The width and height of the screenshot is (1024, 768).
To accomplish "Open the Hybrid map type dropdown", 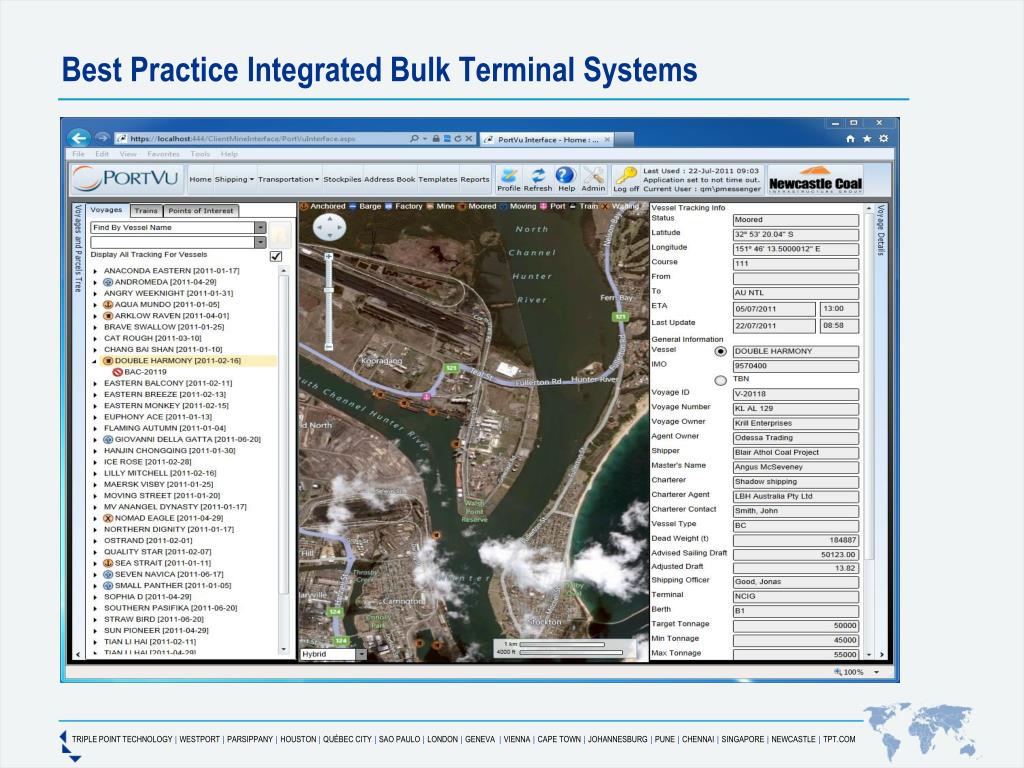I will (361, 654).
